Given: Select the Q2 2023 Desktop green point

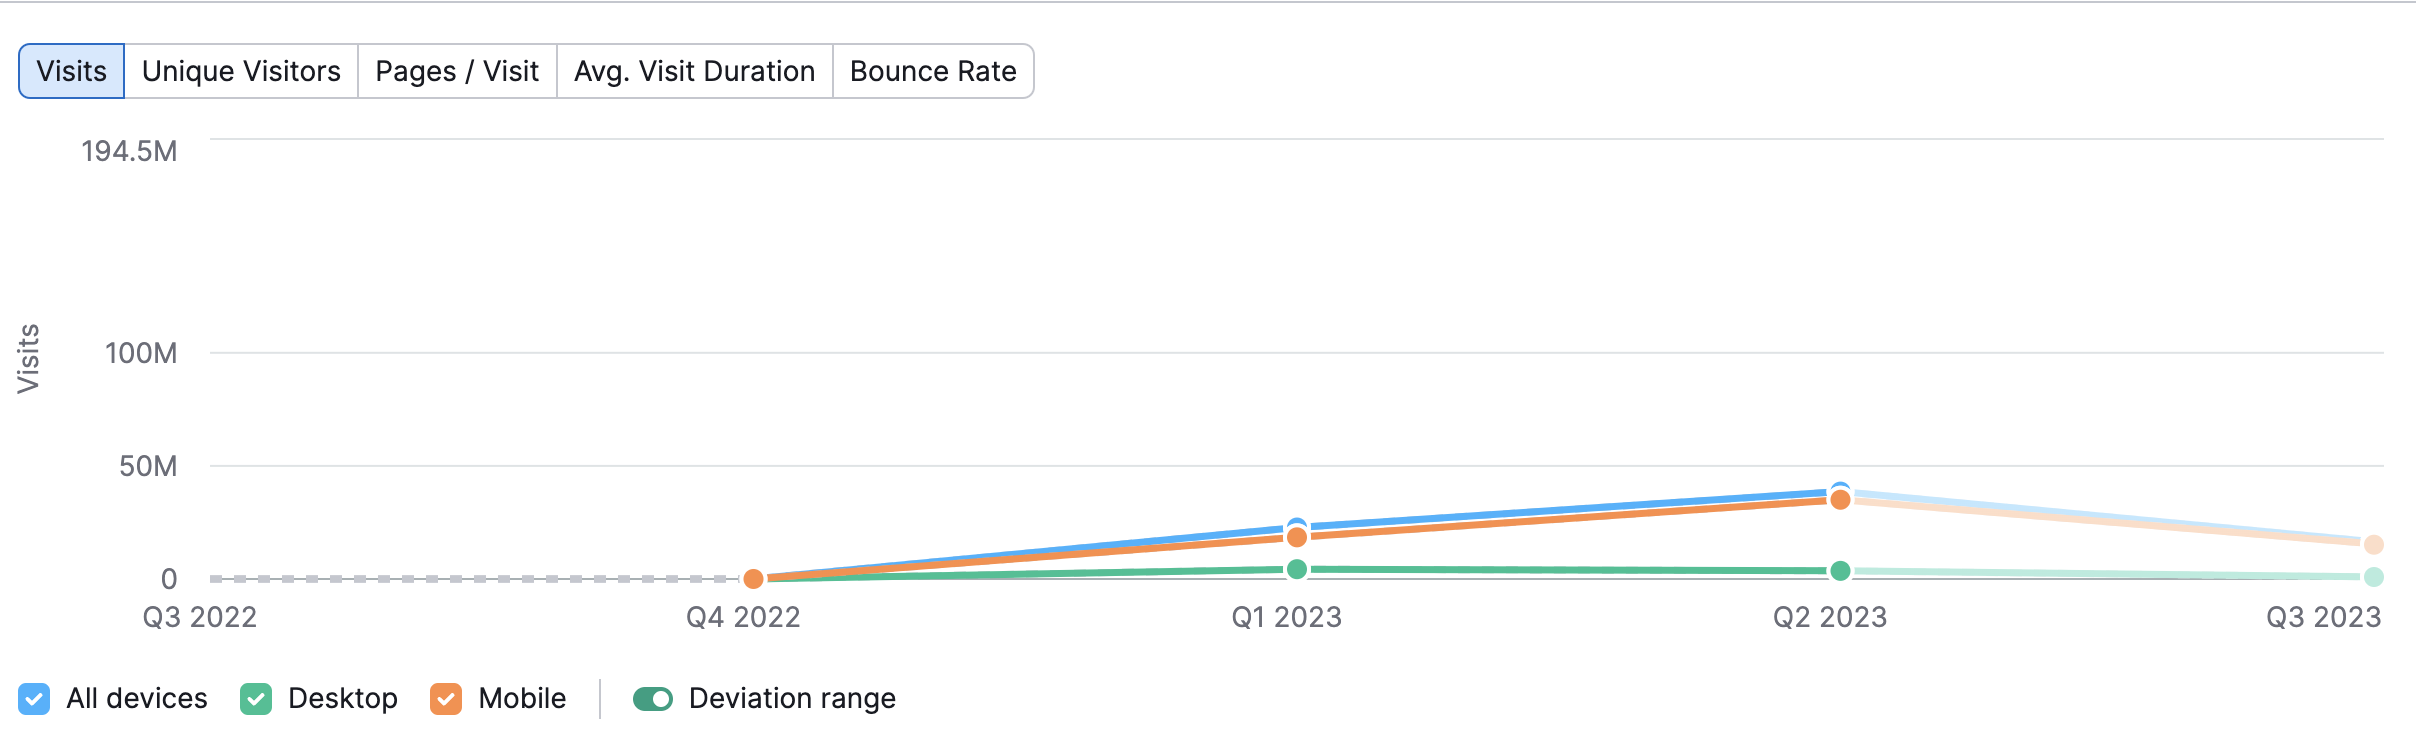Looking at the screenshot, I should coord(1840,571).
